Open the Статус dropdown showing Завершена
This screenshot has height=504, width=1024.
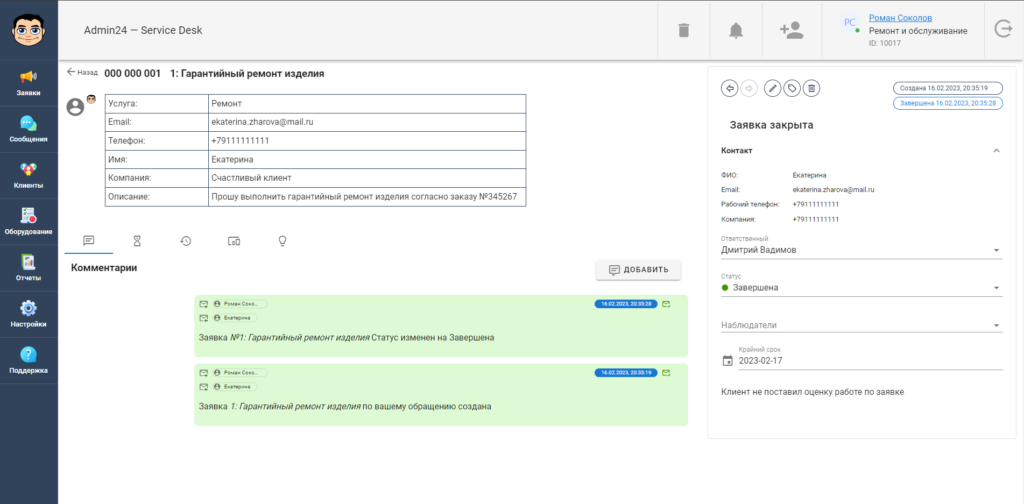pos(861,288)
